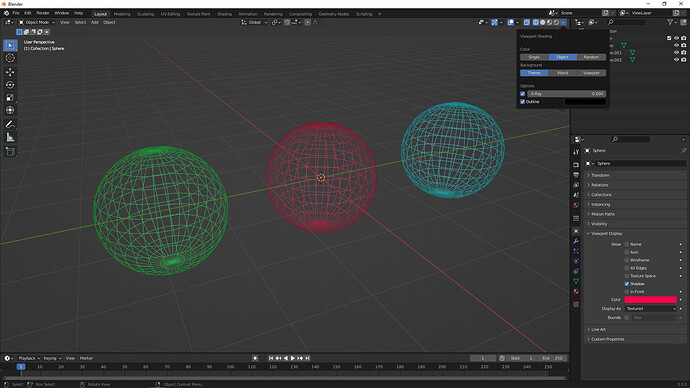
Task: Open the viewport Add menu
Action: (95, 22)
